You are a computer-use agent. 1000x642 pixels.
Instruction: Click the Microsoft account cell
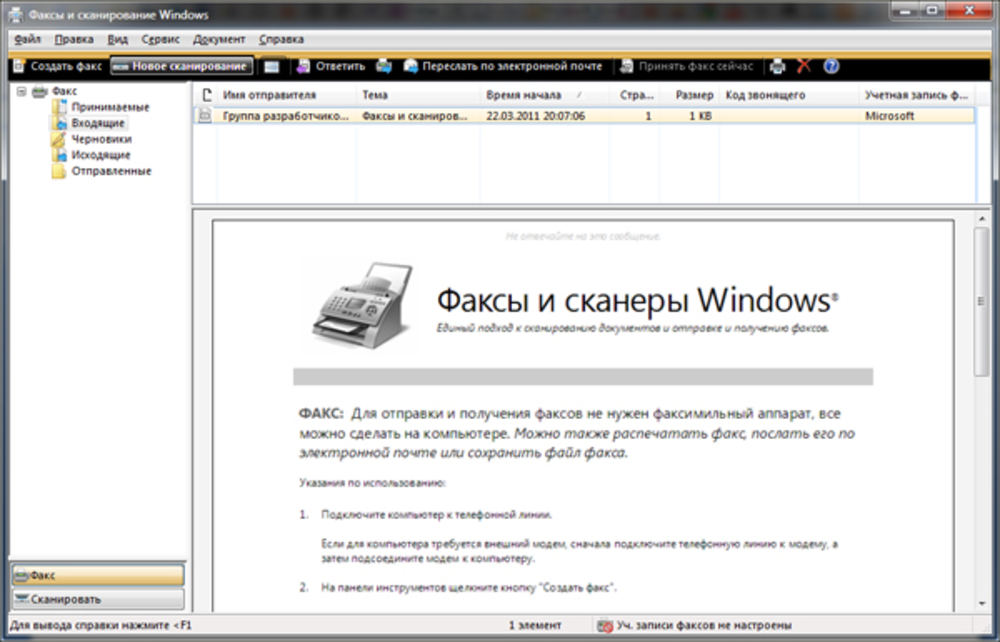tap(890, 116)
